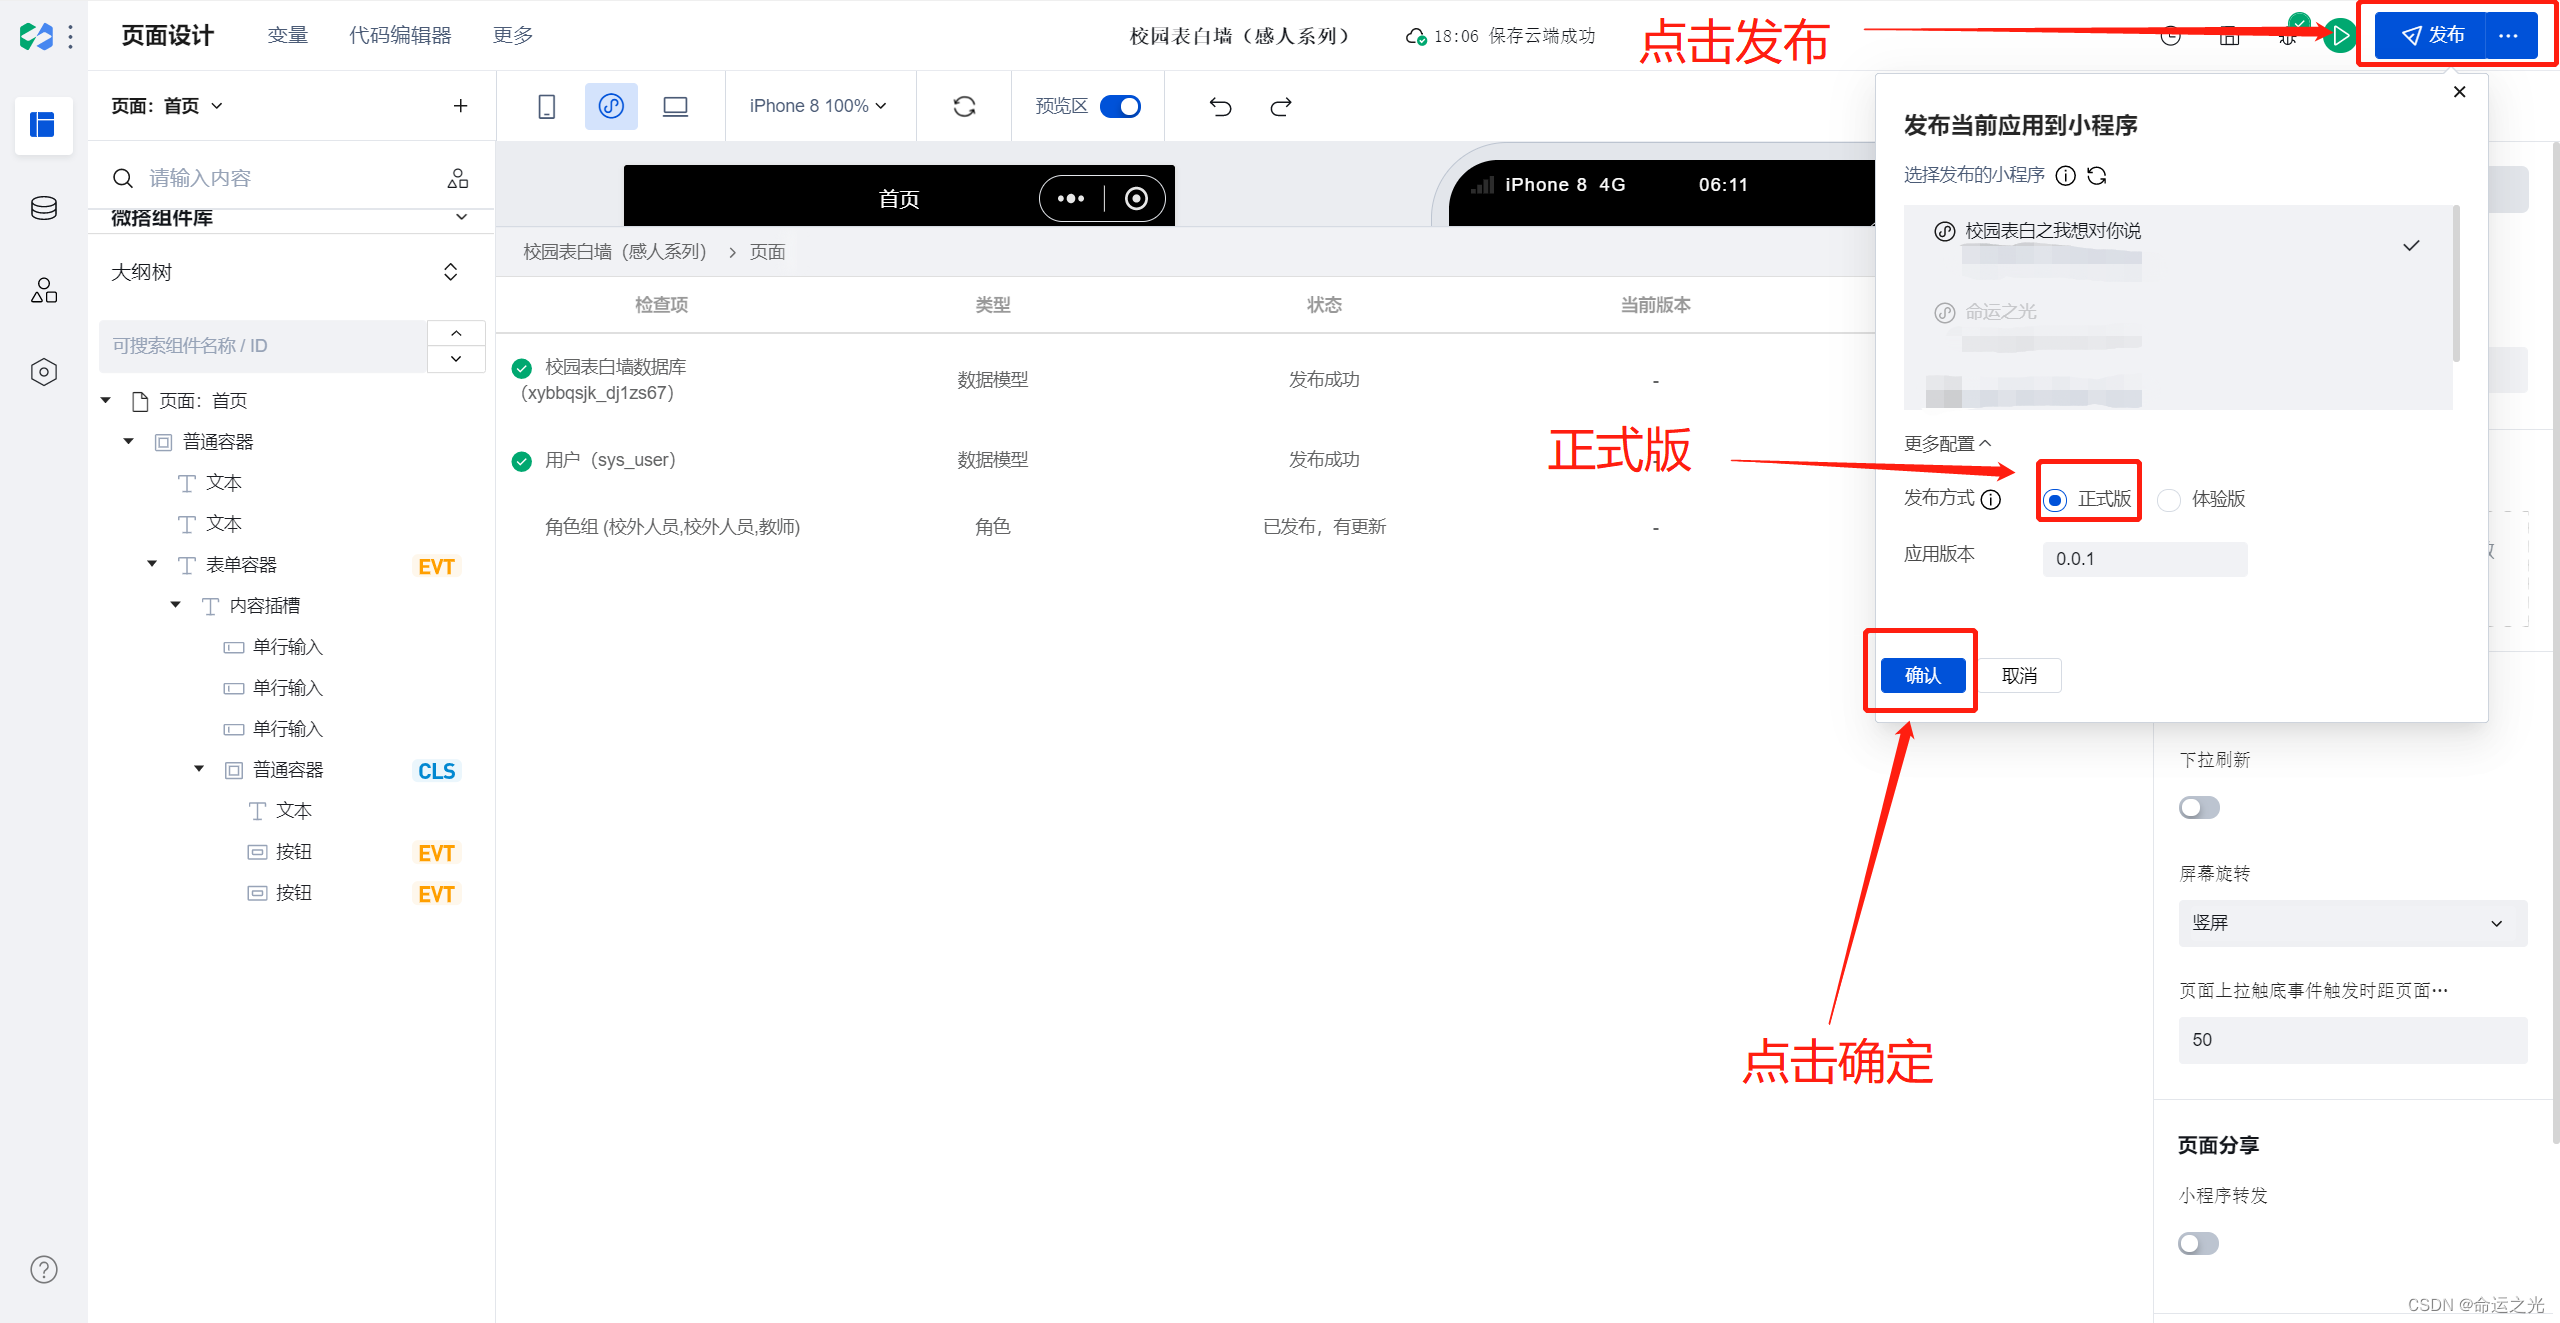The height and width of the screenshot is (1323, 2560).
Task: Click the 确认 button
Action: pyautogui.click(x=1922, y=676)
